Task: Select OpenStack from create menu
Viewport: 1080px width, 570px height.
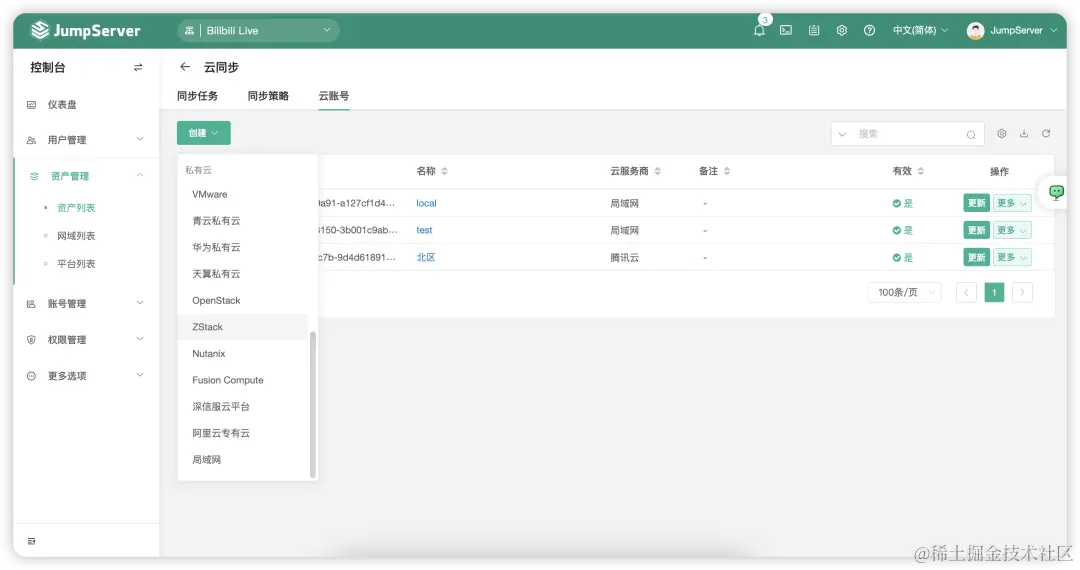Action: tap(243, 301)
